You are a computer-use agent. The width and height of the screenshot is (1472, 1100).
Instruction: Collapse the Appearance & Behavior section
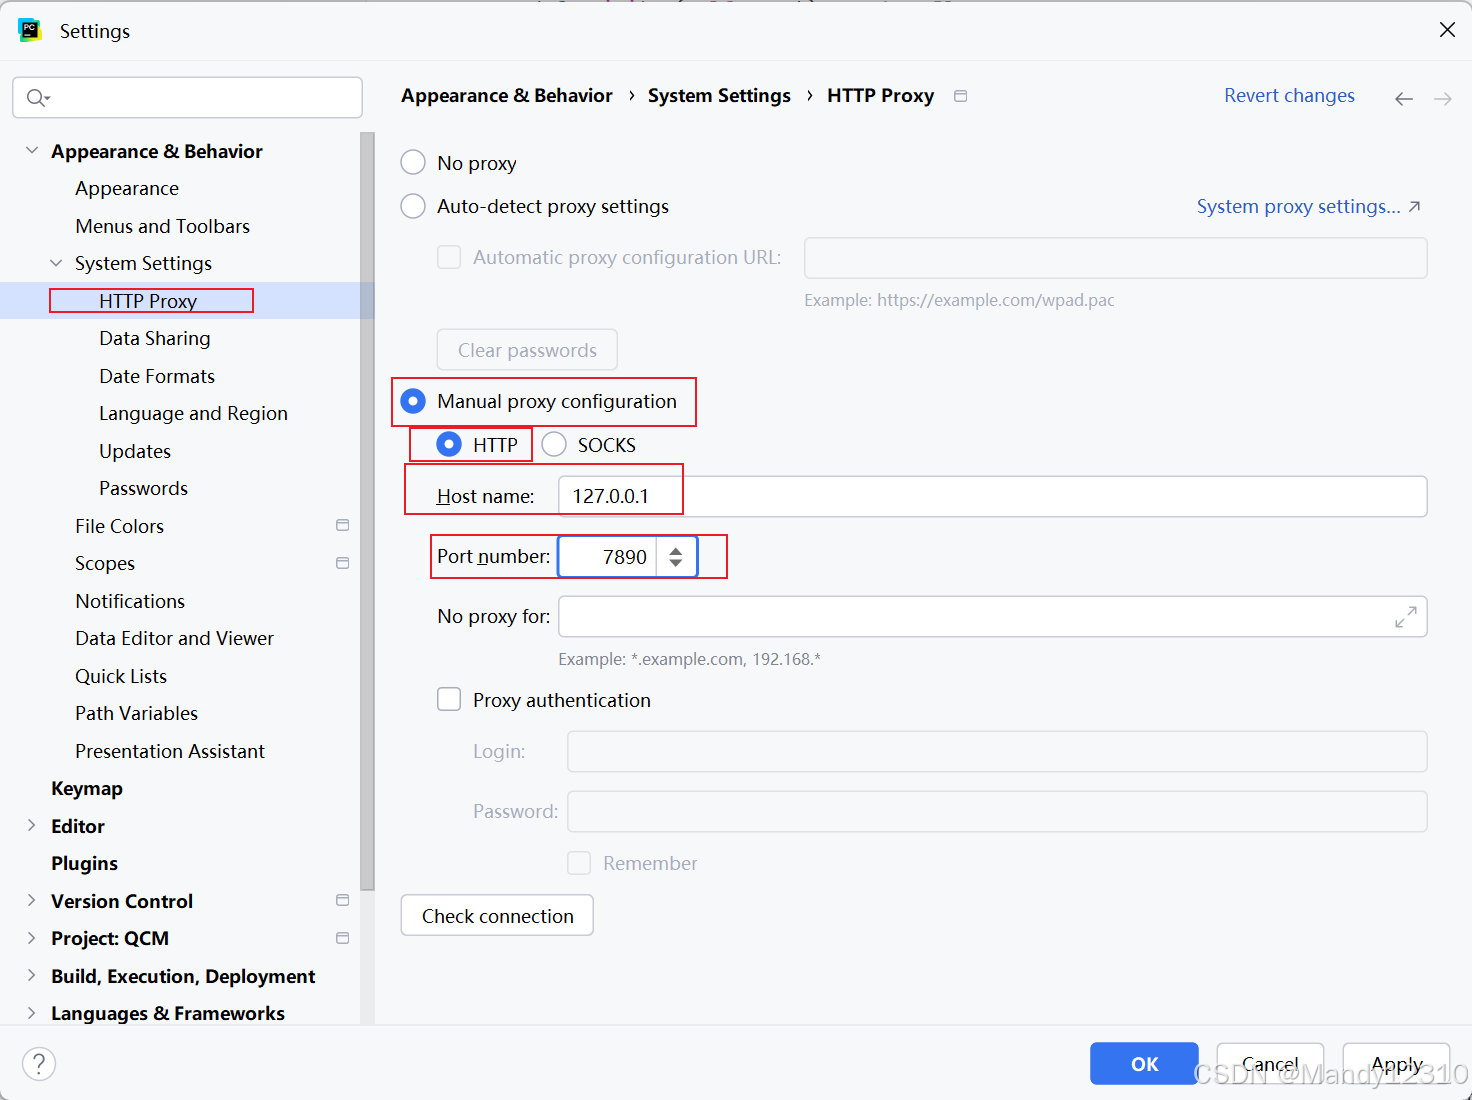click(x=32, y=150)
